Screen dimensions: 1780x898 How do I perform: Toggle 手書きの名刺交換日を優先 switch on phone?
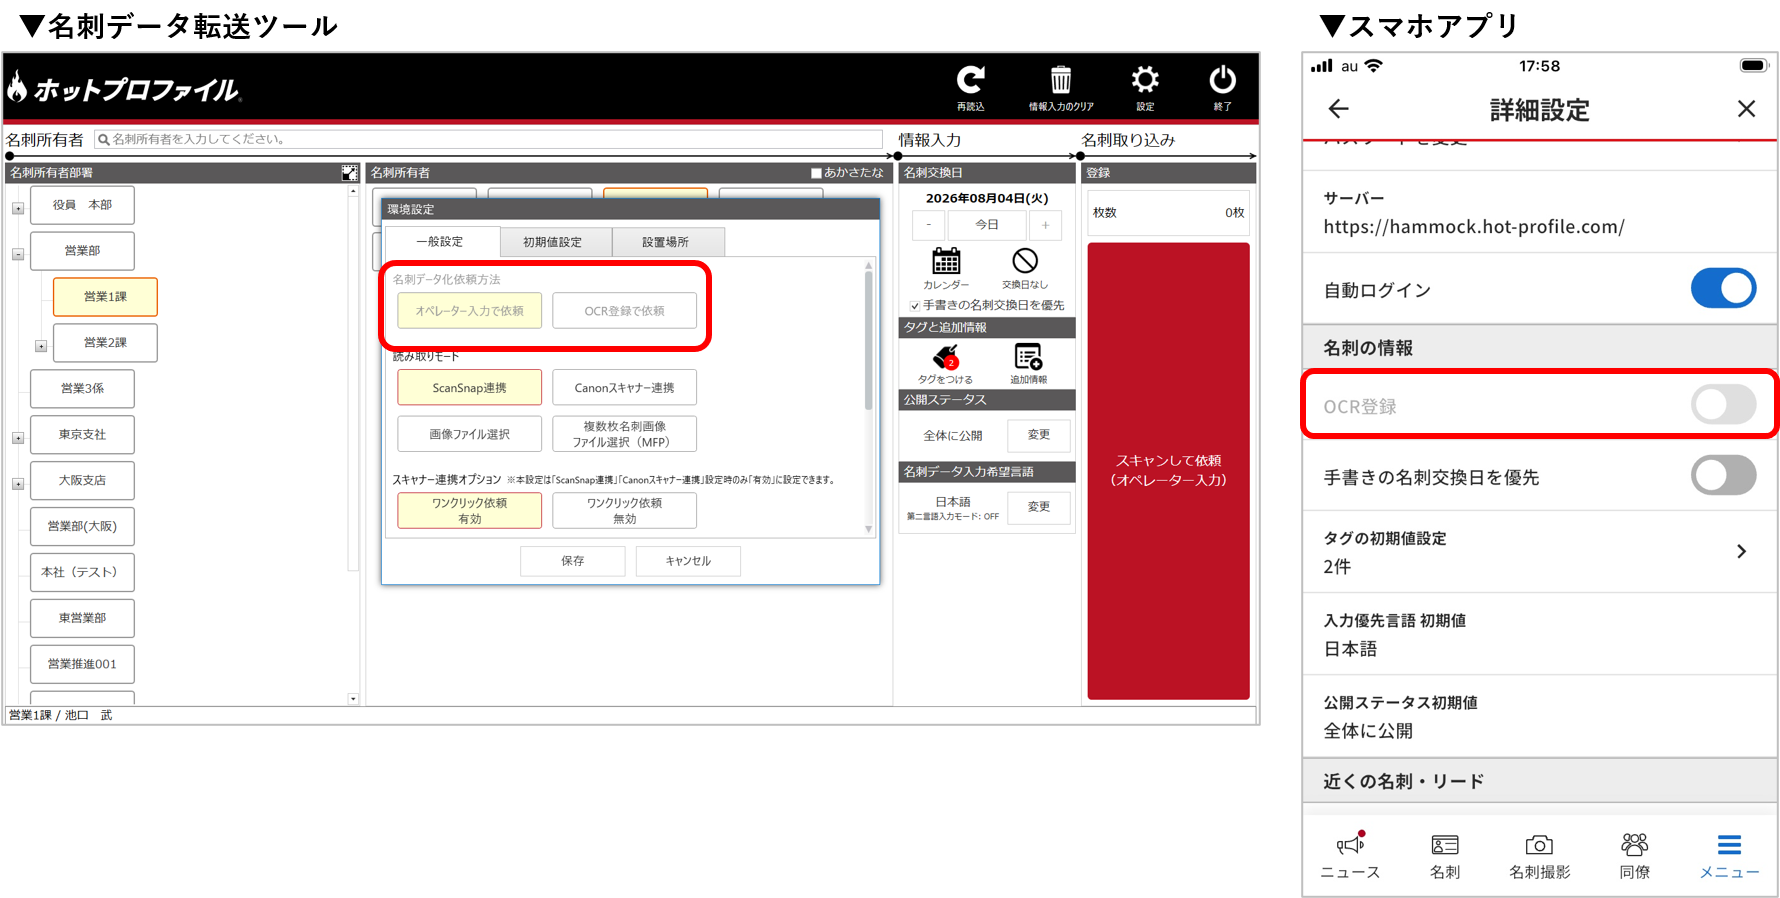coord(1723,476)
